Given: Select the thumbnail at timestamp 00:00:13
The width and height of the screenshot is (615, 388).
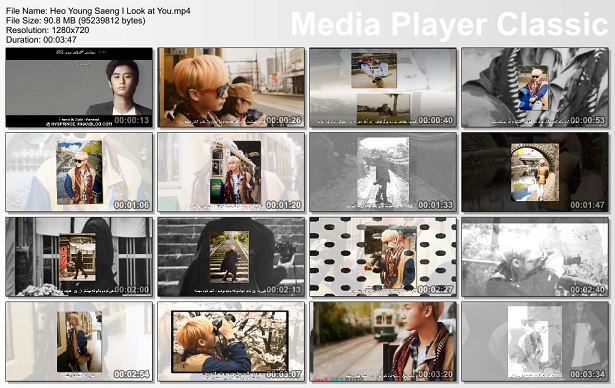Looking at the screenshot, I should [79, 87].
